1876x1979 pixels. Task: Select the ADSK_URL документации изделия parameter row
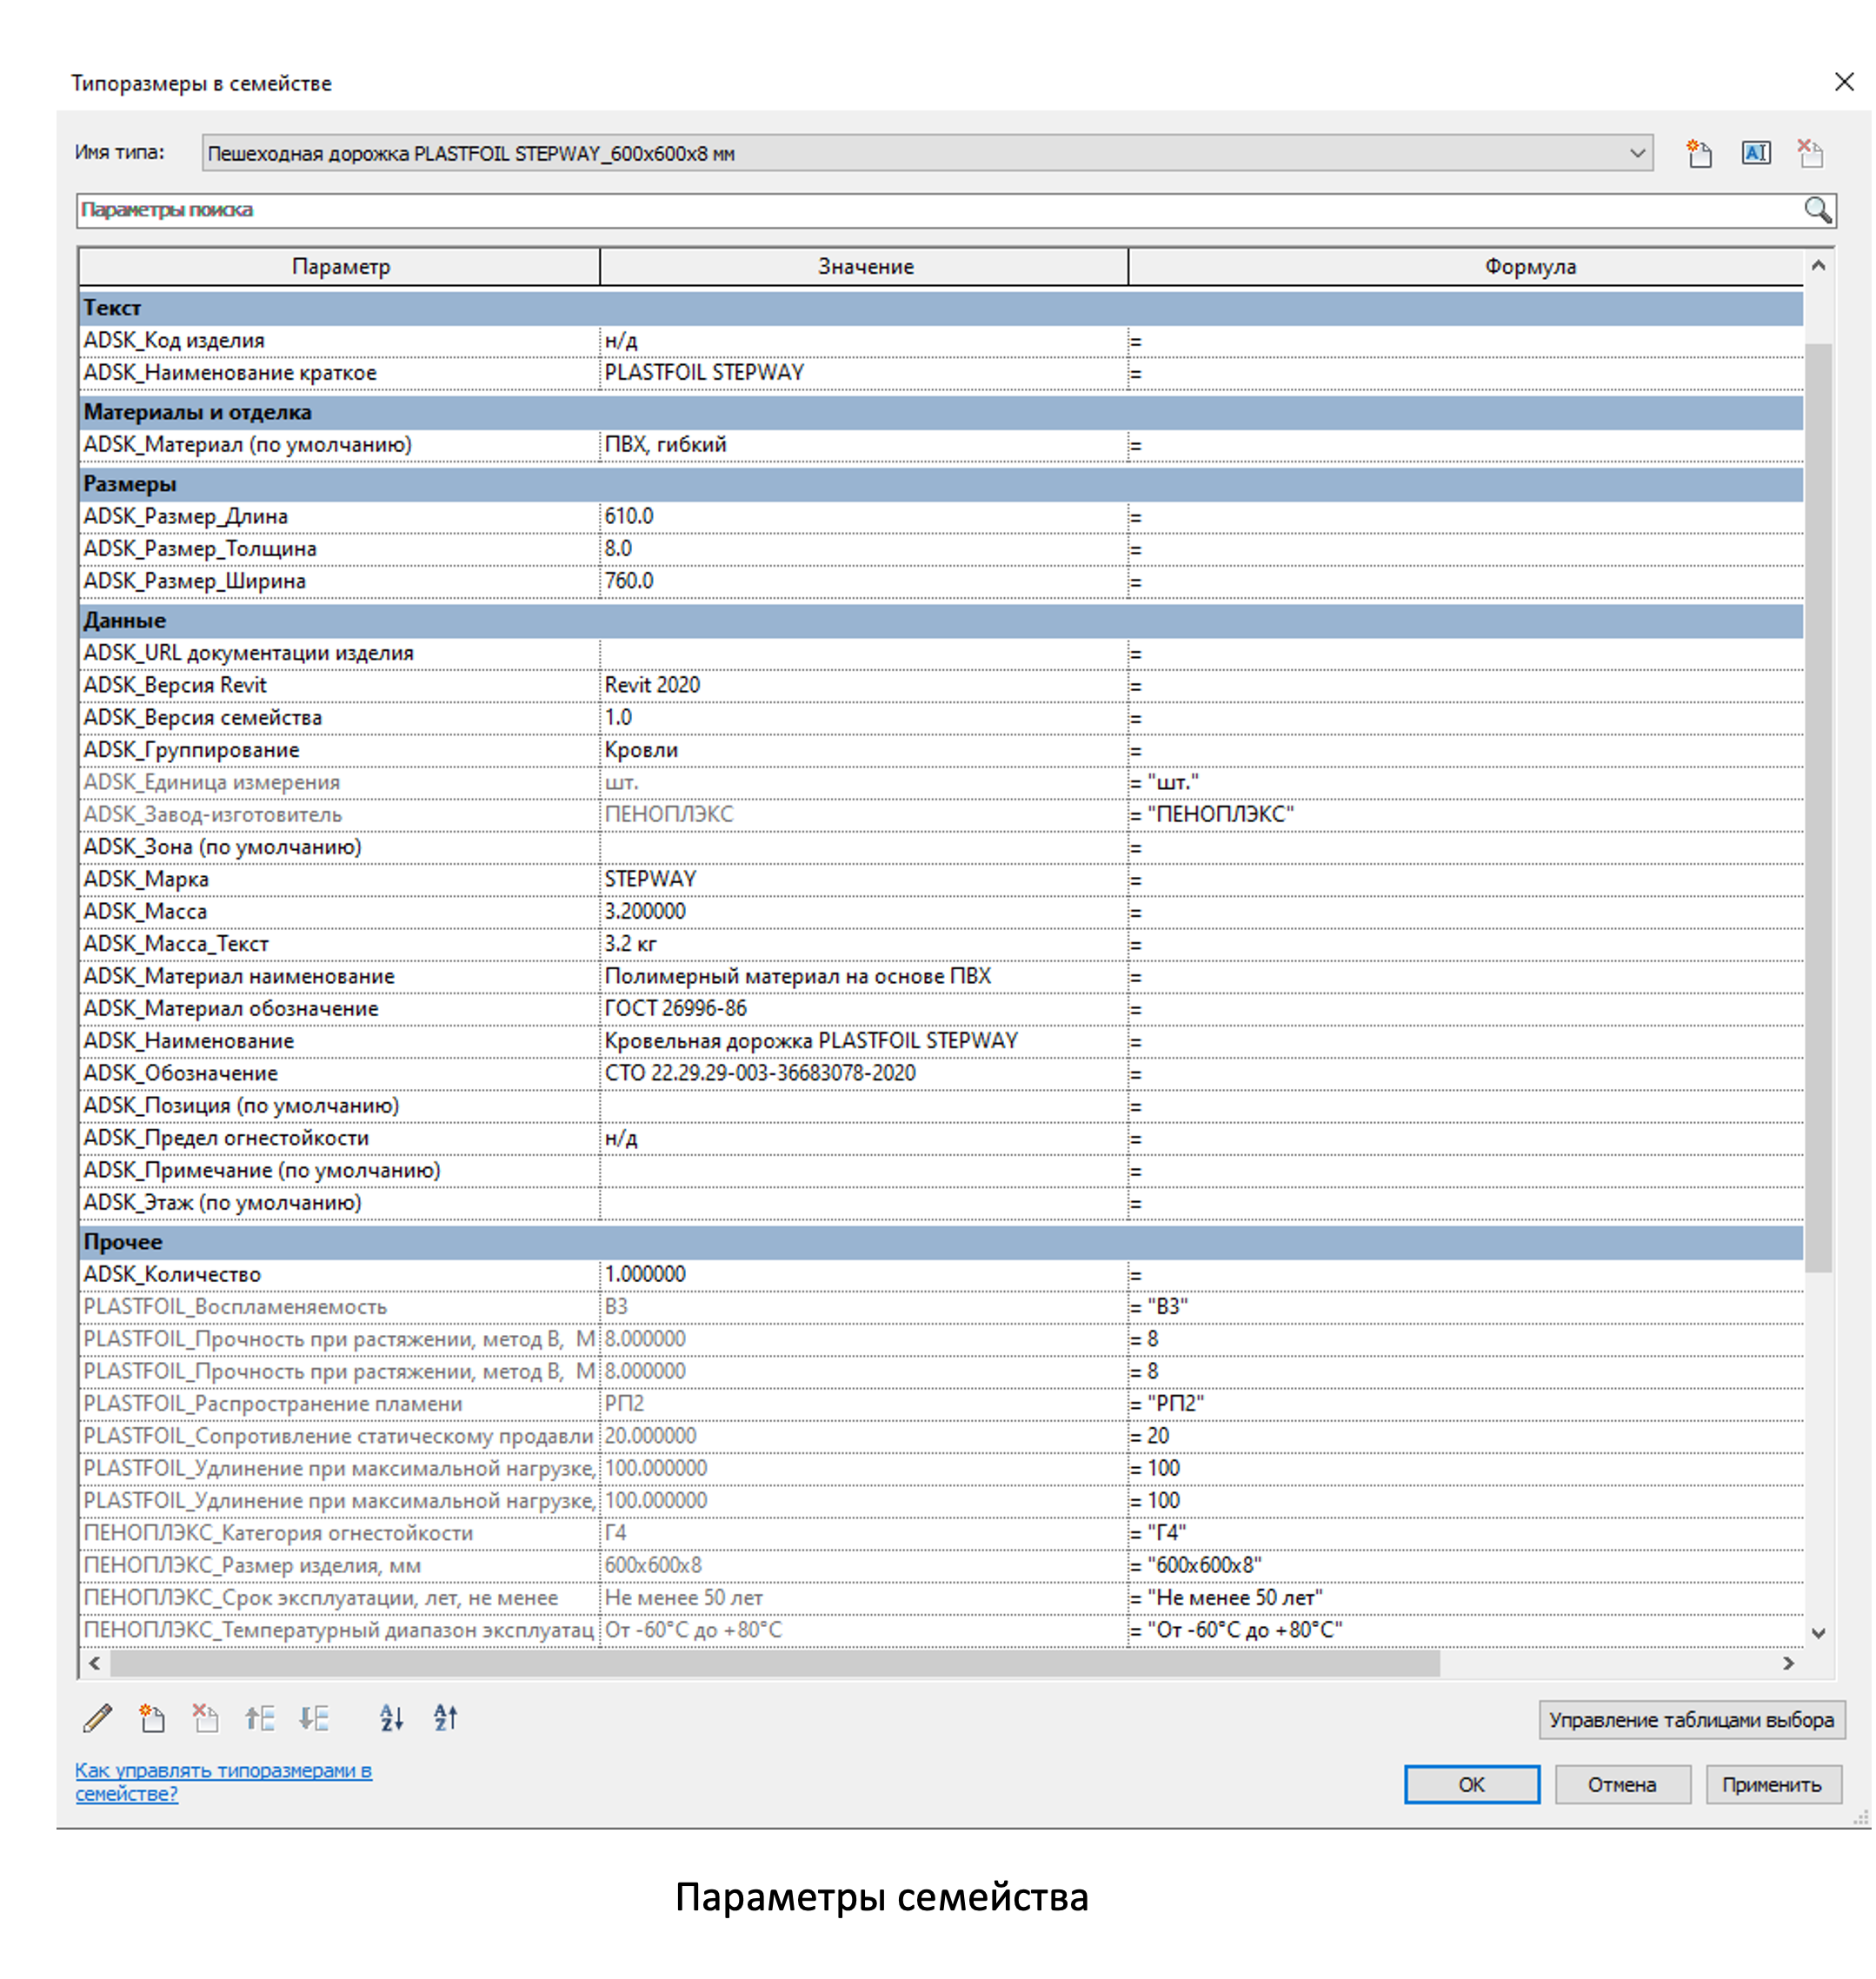(941, 653)
